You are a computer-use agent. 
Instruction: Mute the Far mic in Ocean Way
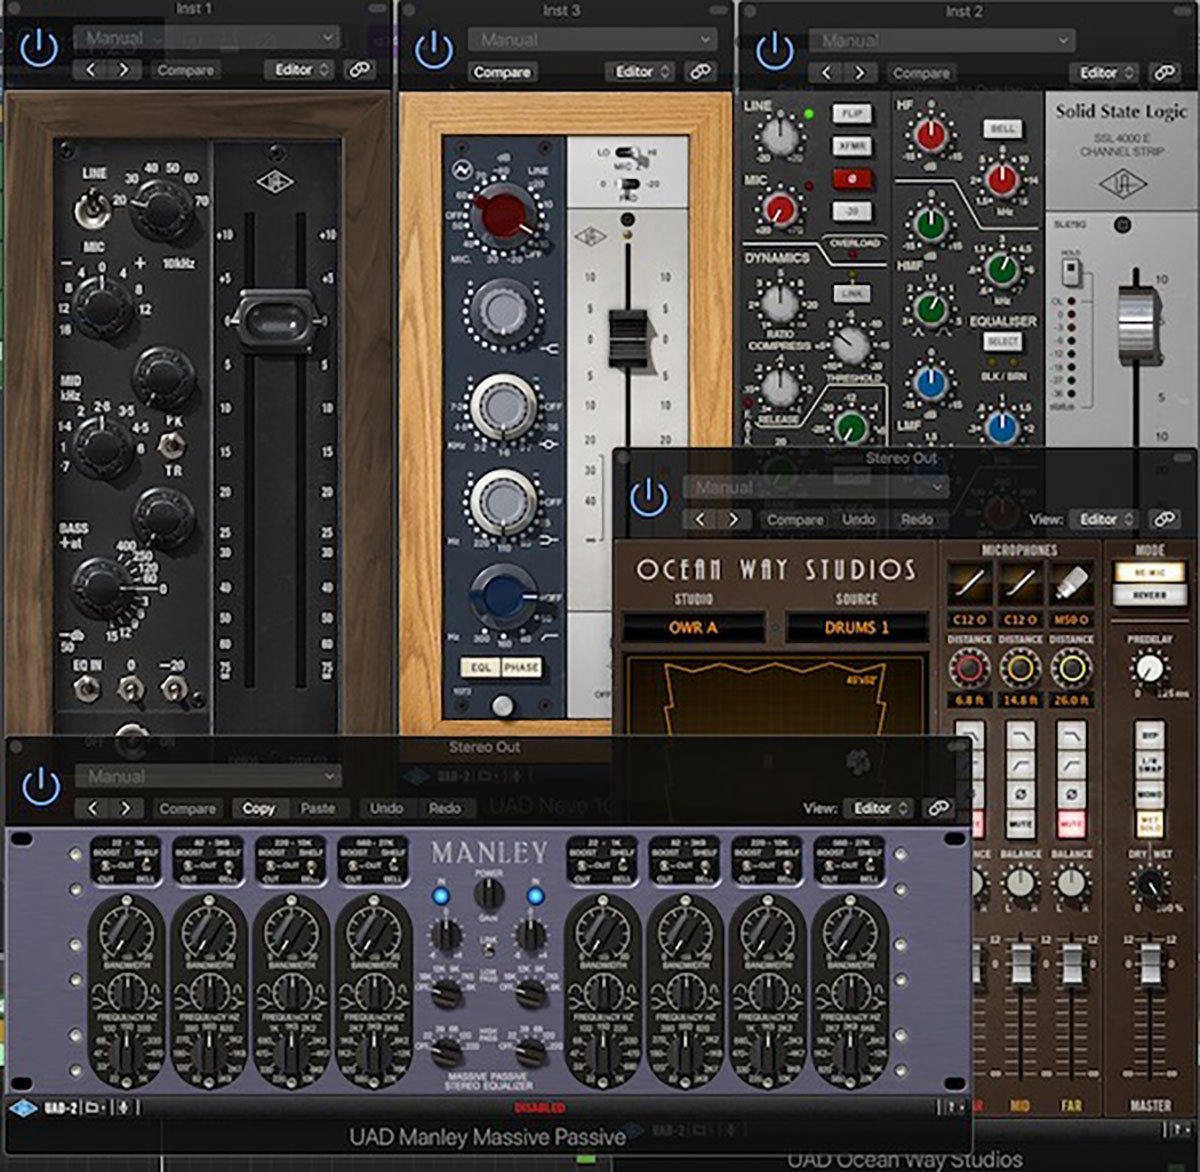tap(1071, 825)
